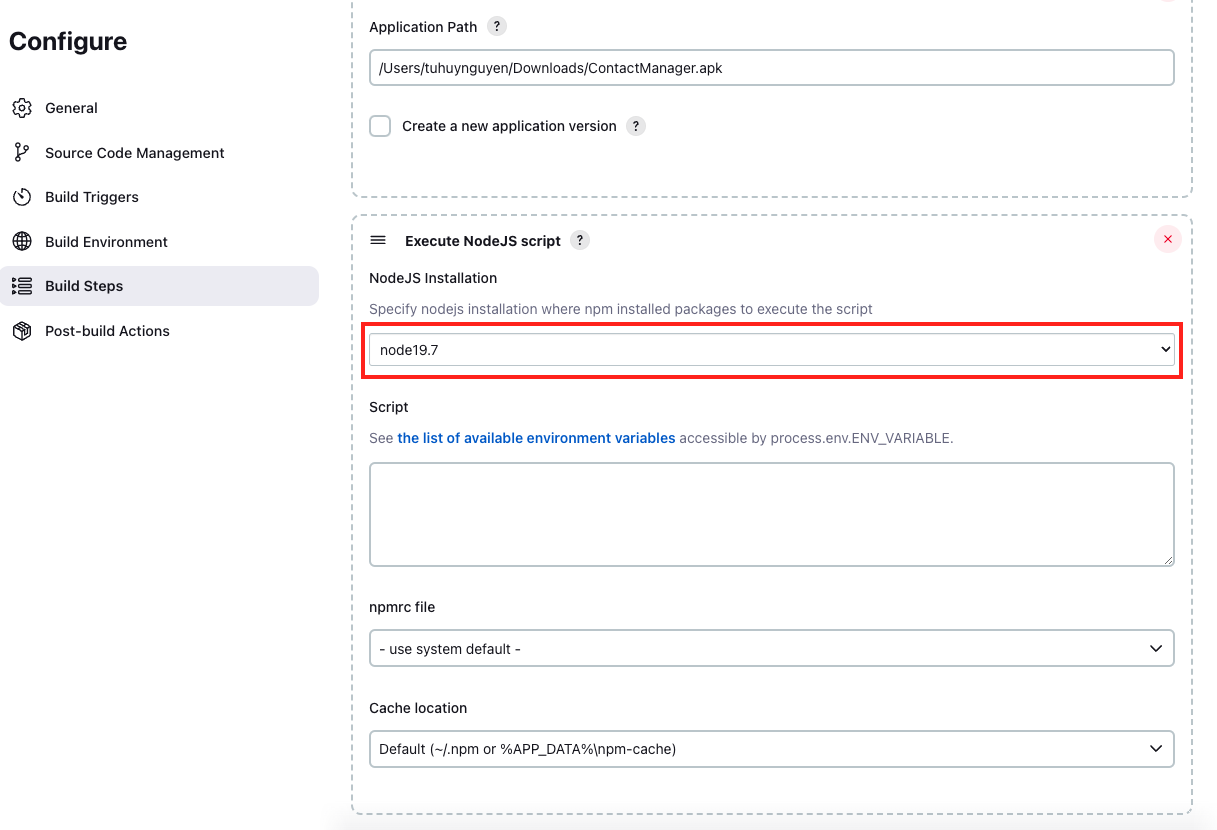Click the 'Specify nodejs installation' description text

[x=621, y=309]
